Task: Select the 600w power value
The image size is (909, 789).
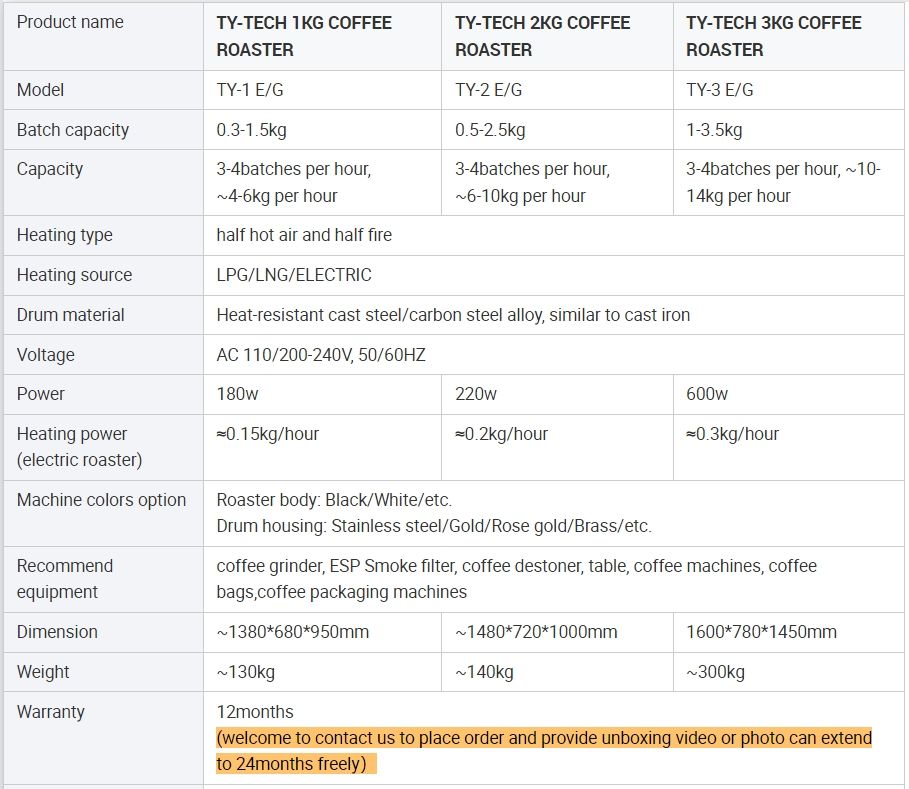Action: 707,394
